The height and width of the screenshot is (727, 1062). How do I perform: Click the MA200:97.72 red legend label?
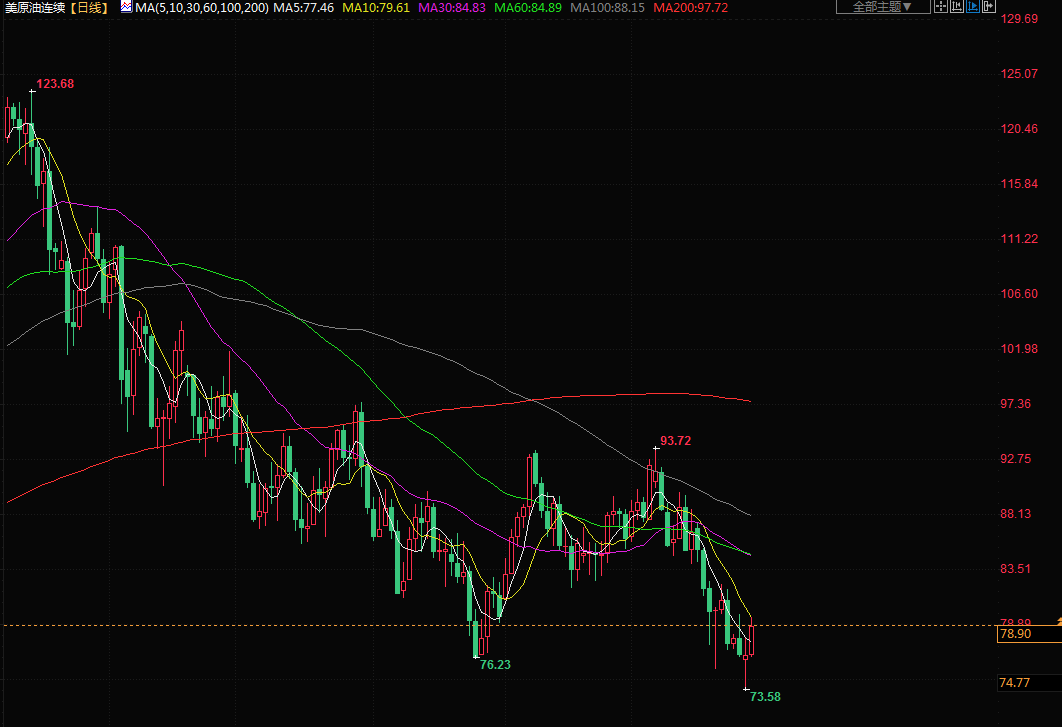click(690, 7)
